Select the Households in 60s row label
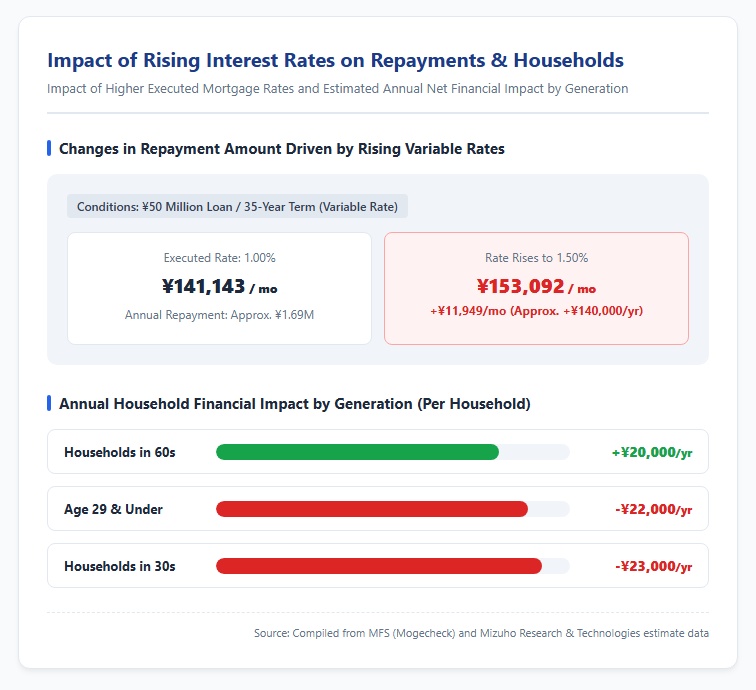This screenshot has height=690, width=756. [x=120, y=452]
